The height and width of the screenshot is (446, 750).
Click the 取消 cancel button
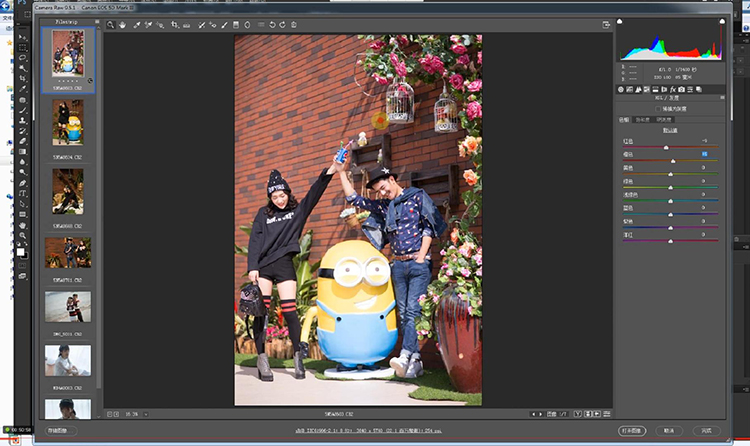(669, 431)
